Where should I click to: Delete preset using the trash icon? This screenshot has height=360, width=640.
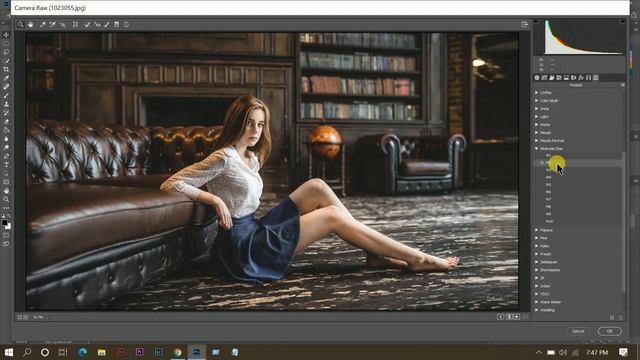pyautogui.click(x=621, y=317)
